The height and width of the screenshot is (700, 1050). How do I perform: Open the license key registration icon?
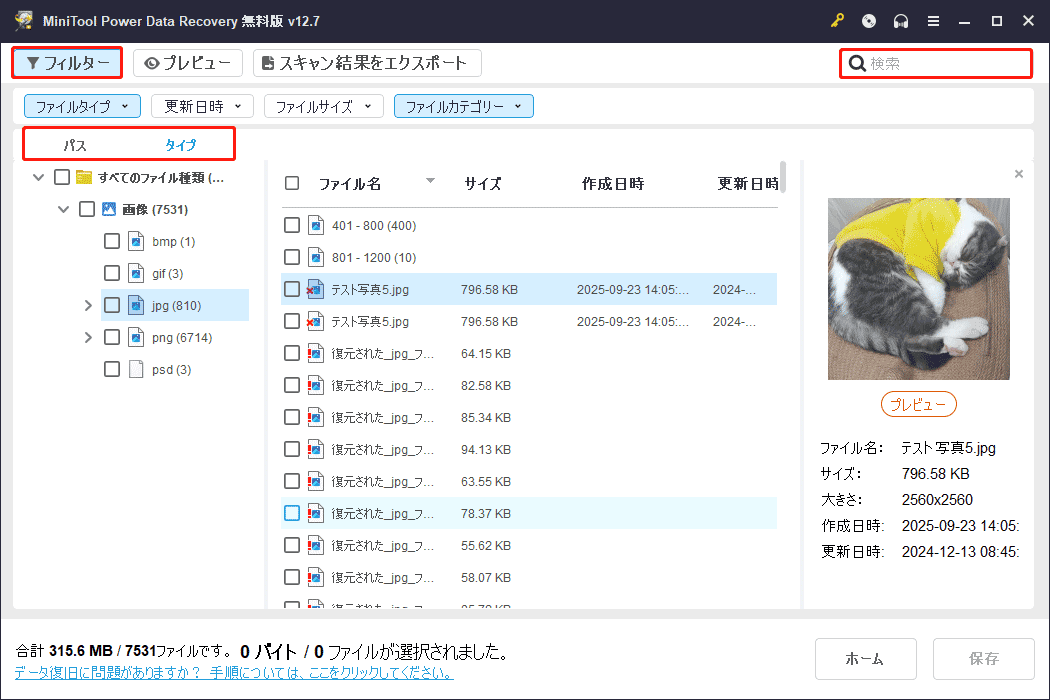[x=837, y=20]
